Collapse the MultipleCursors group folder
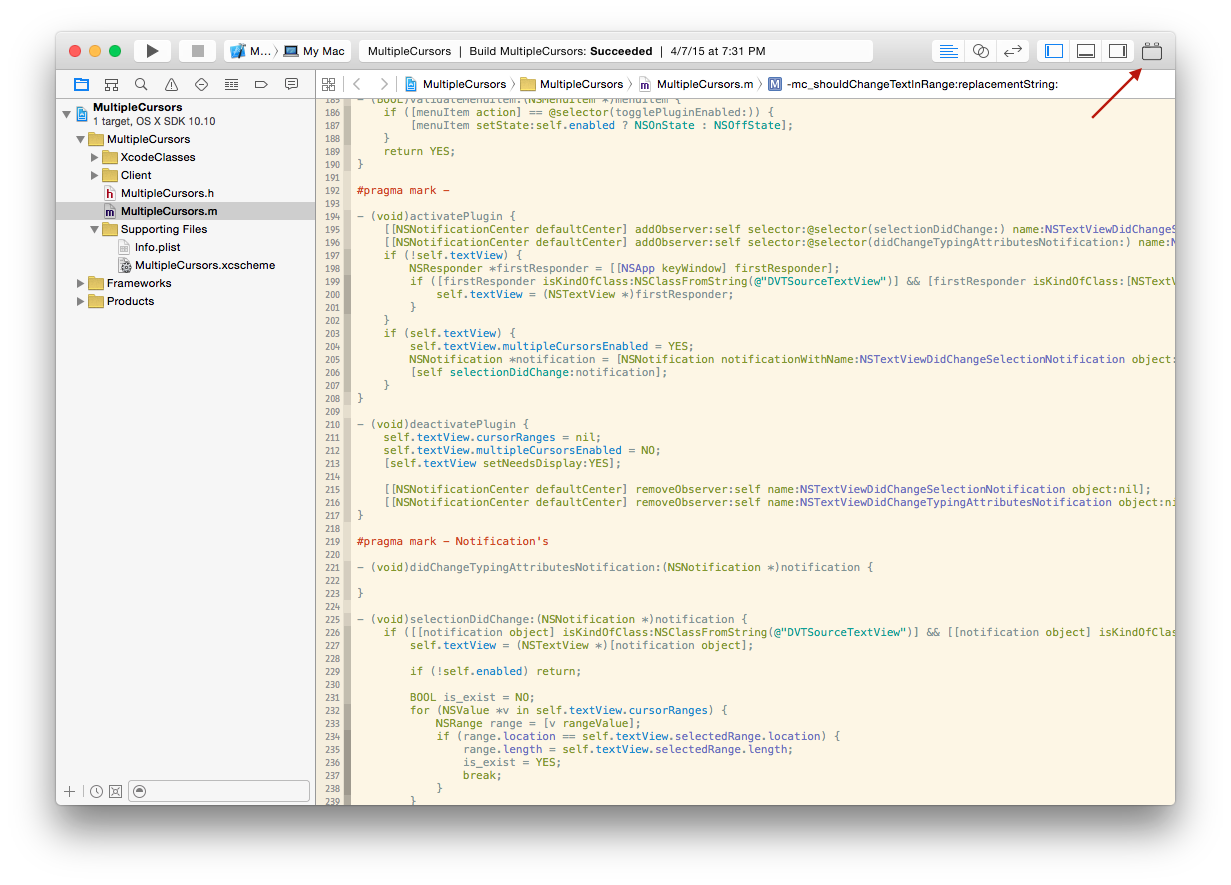The width and height of the screenshot is (1231, 885). [x=81, y=139]
